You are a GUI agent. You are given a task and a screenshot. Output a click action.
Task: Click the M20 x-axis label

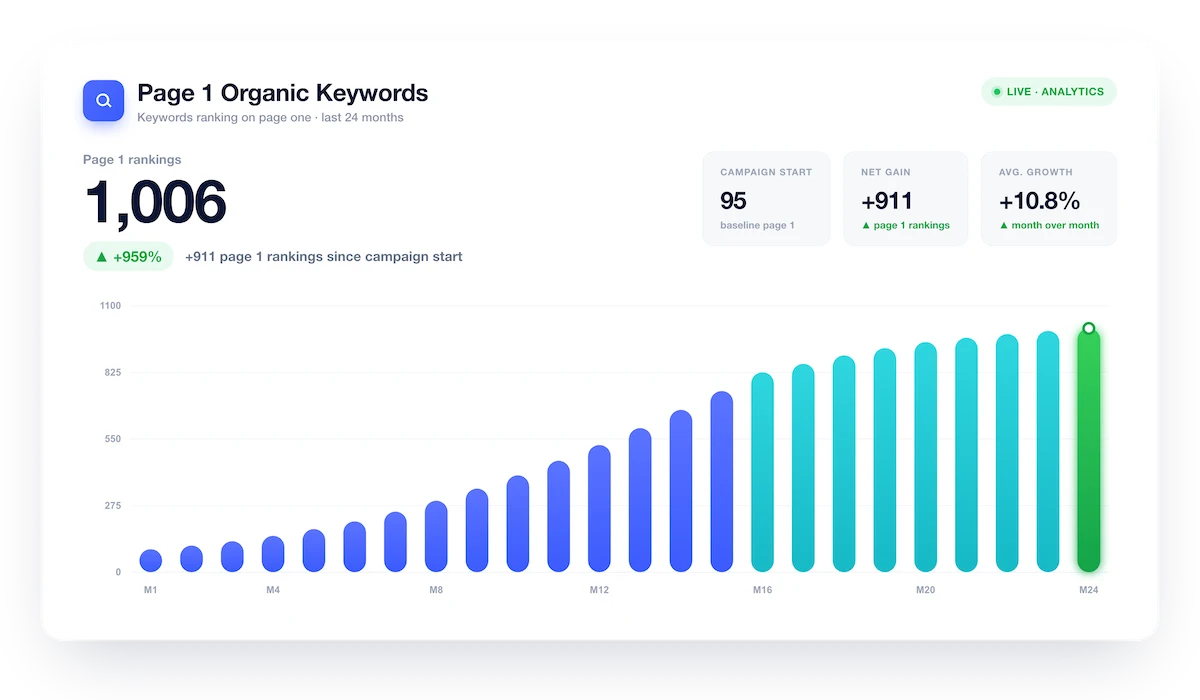(x=925, y=590)
